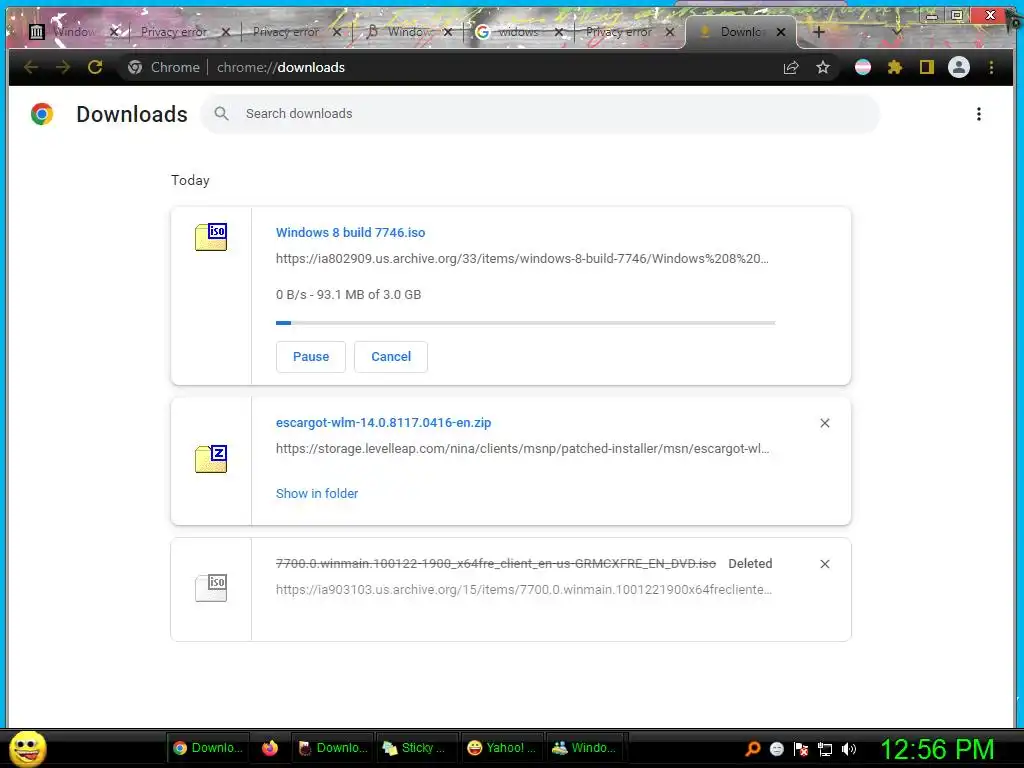Go back using the browser back arrow

coord(31,67)
